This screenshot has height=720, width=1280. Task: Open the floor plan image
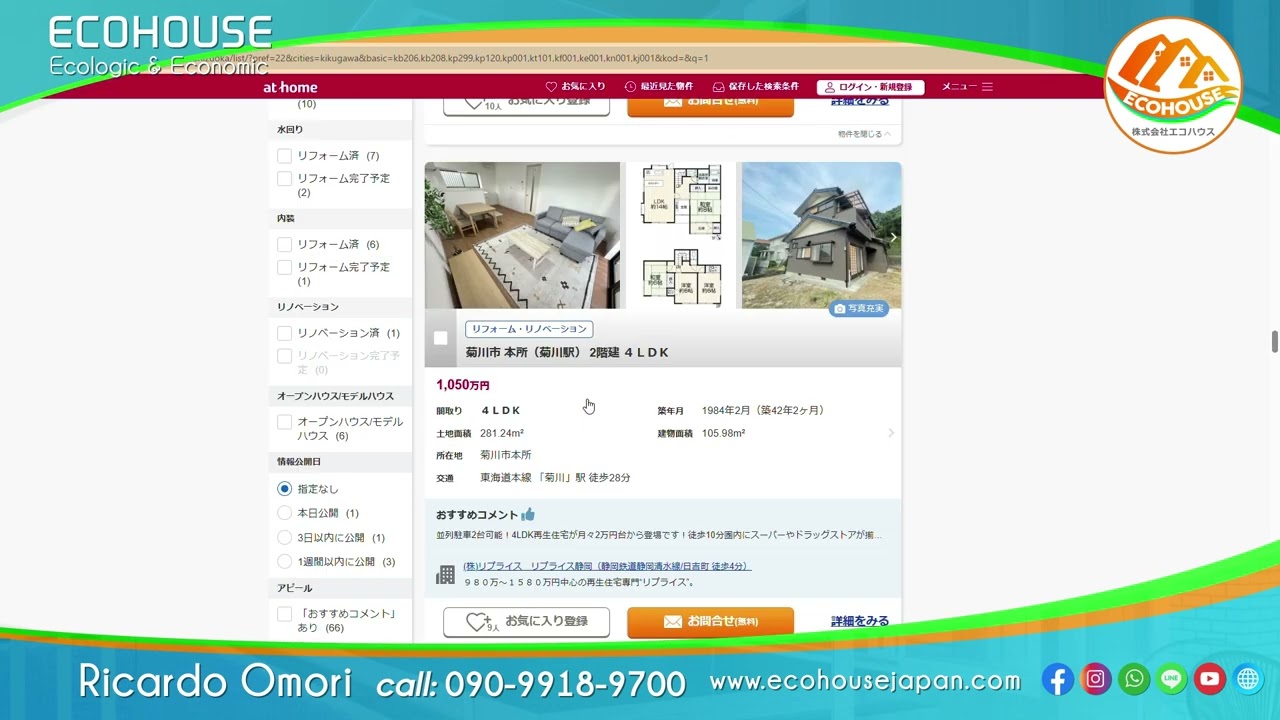(x=681, y=236)
